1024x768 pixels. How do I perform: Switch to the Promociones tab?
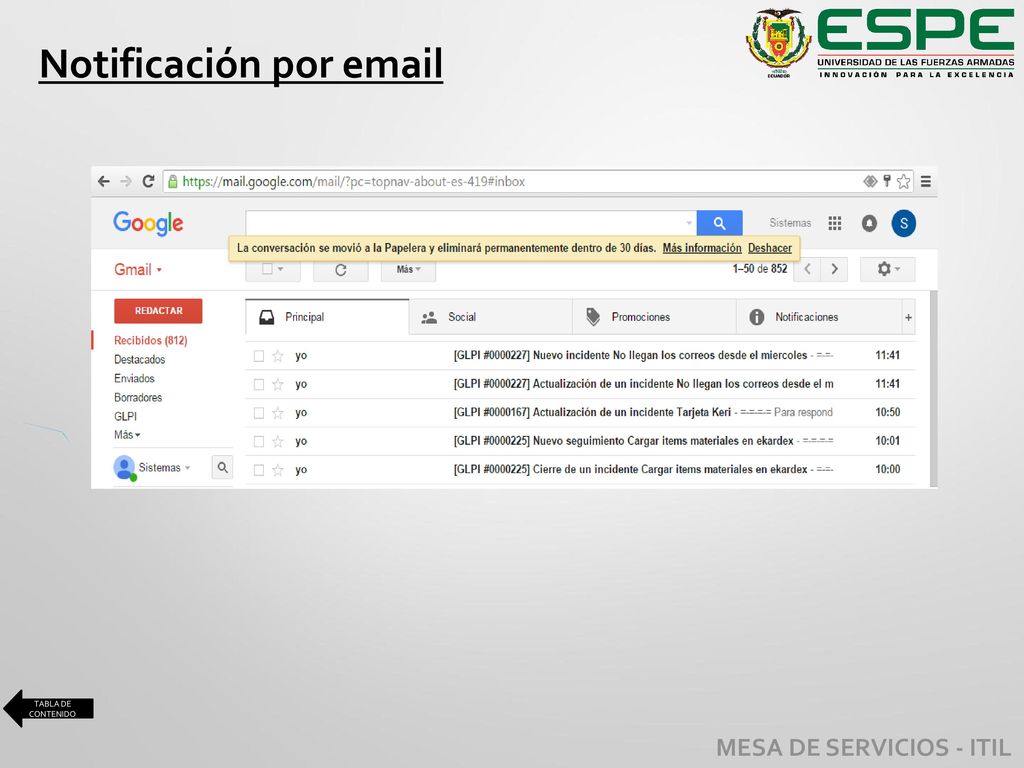pyautogui.click(x=654, y=317)
